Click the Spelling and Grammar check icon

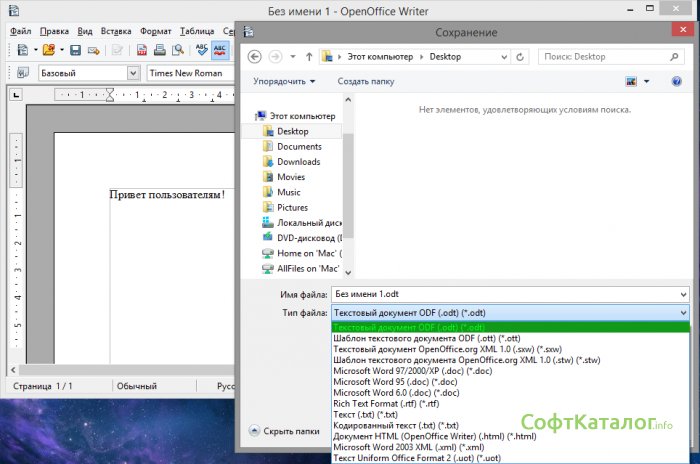pos(201,49)
